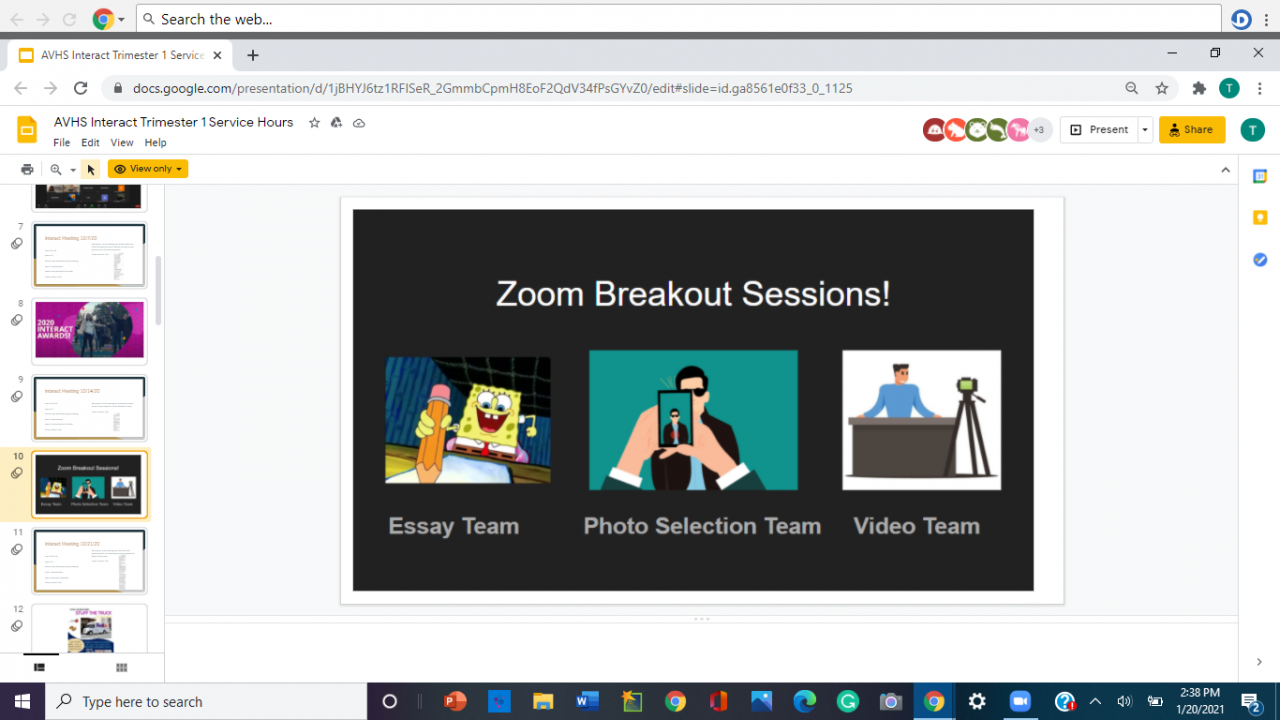Open the Google Tasks side panel

click(1260, 260)
